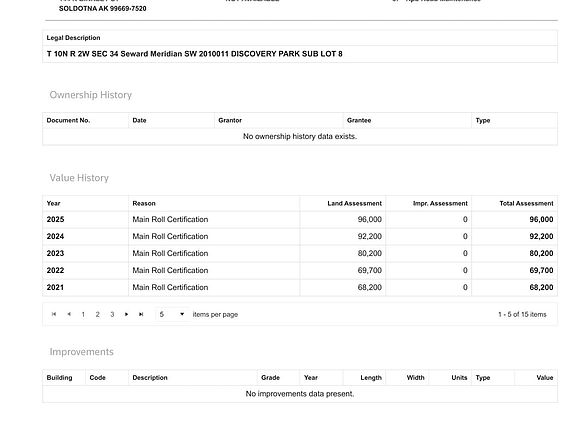Image resolution: width=576 pixels, height=432 pixels.
Task: Sort by Reason column header
Action: pos(144,203)
